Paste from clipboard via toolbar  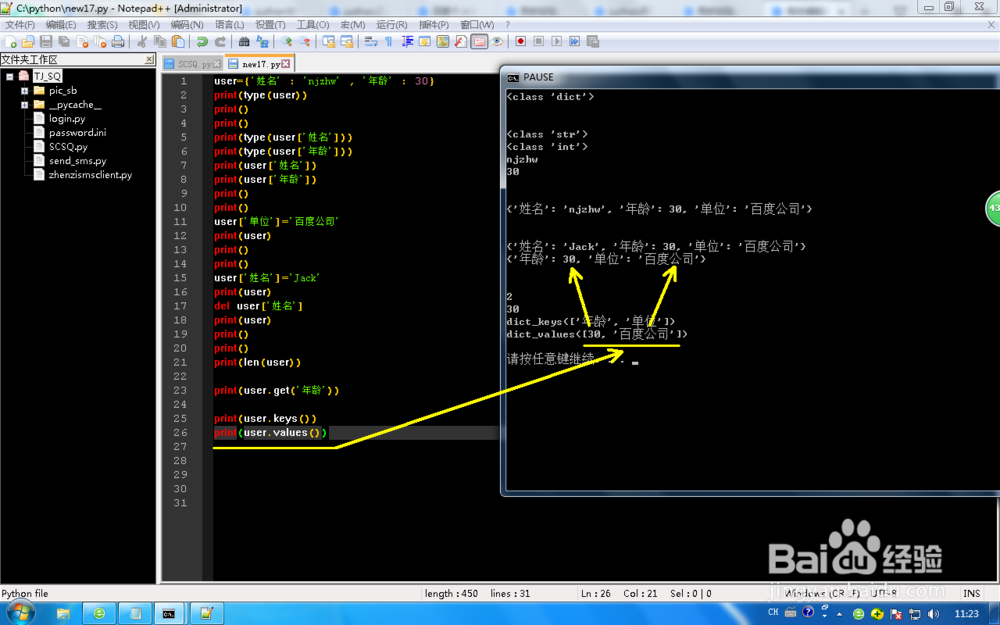(177, 41)
